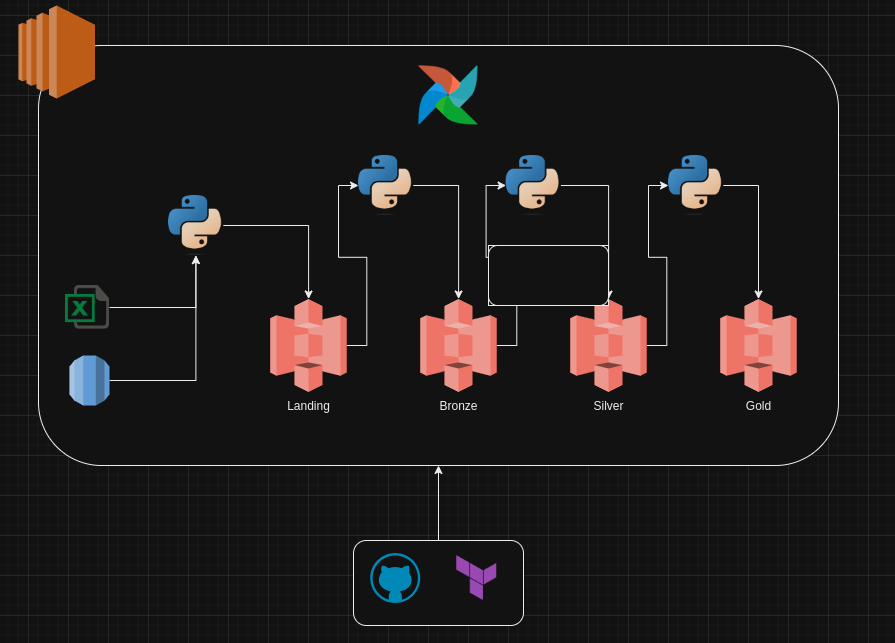Select the Python icon feeding the Gold bucket
Image resolution: width=895 pixels, height=643 pixels.
tap(695, 182)
